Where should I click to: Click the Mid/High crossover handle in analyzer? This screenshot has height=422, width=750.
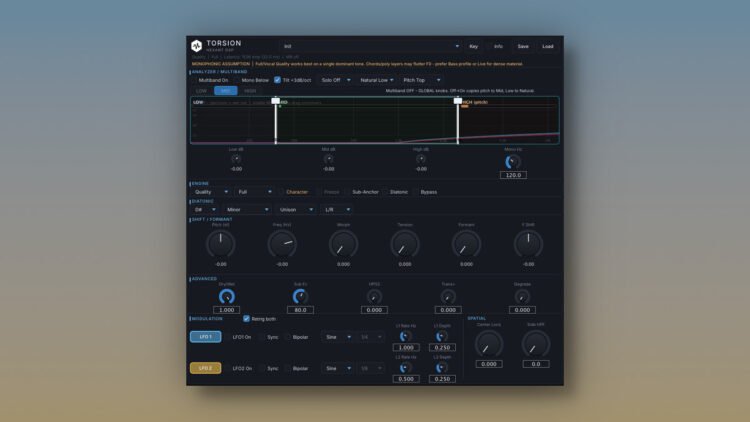pos(458,101)
